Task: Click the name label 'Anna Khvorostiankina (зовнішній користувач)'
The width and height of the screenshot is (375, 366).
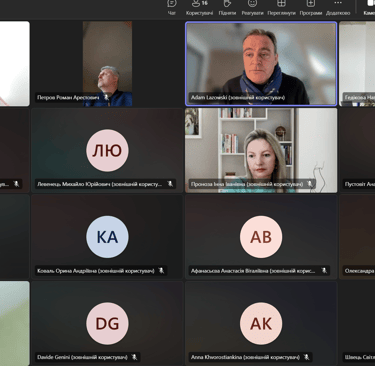Action: tap(245, 357)
